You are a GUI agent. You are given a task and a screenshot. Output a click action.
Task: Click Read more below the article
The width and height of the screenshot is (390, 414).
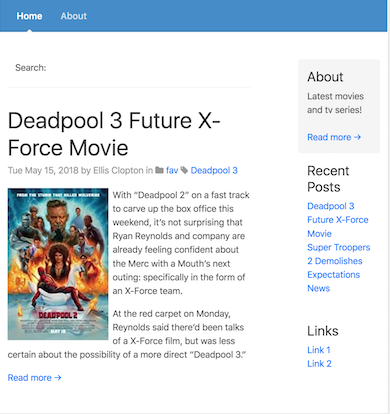tap(35, 378)
